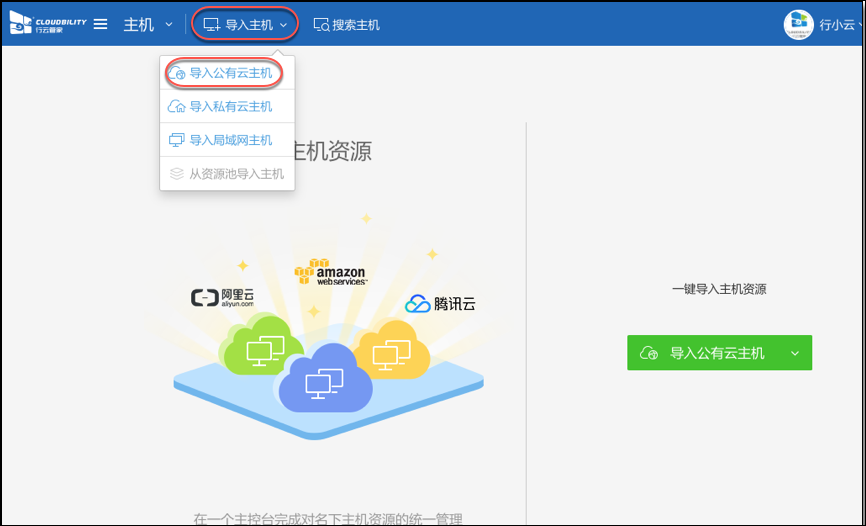Click the amazon web services logo
The height and width of the screenshot is (526, 866).
point(330,271)
